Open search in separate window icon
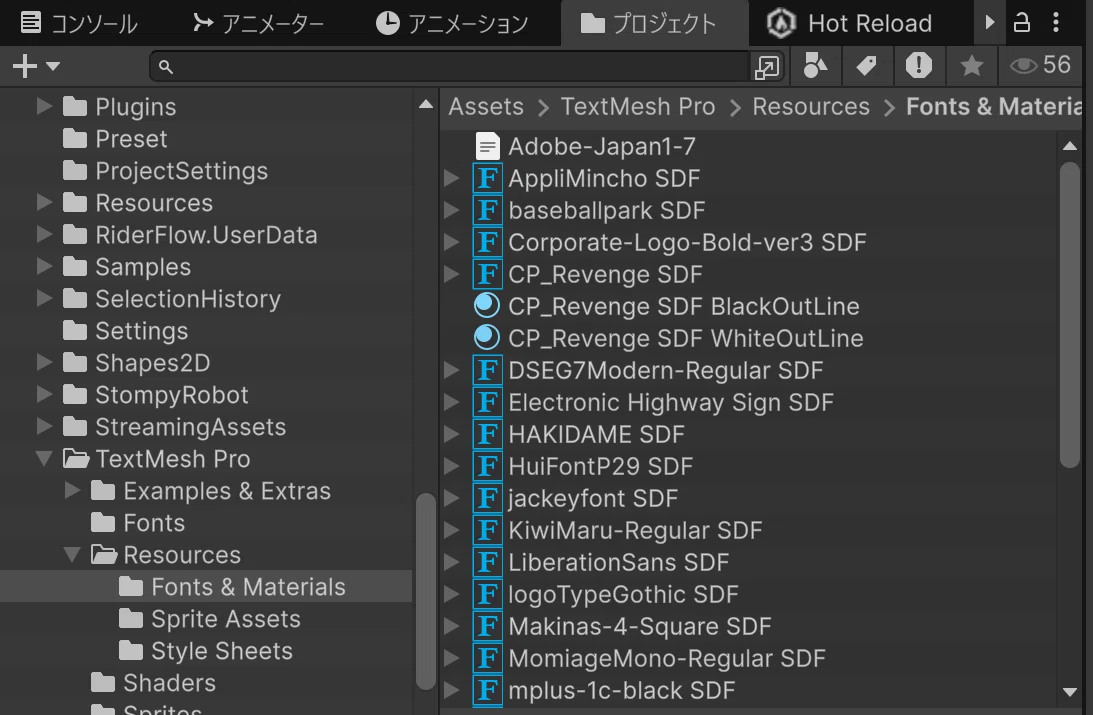The height and width of the screenshot is (715, 1093). [767, 67]
